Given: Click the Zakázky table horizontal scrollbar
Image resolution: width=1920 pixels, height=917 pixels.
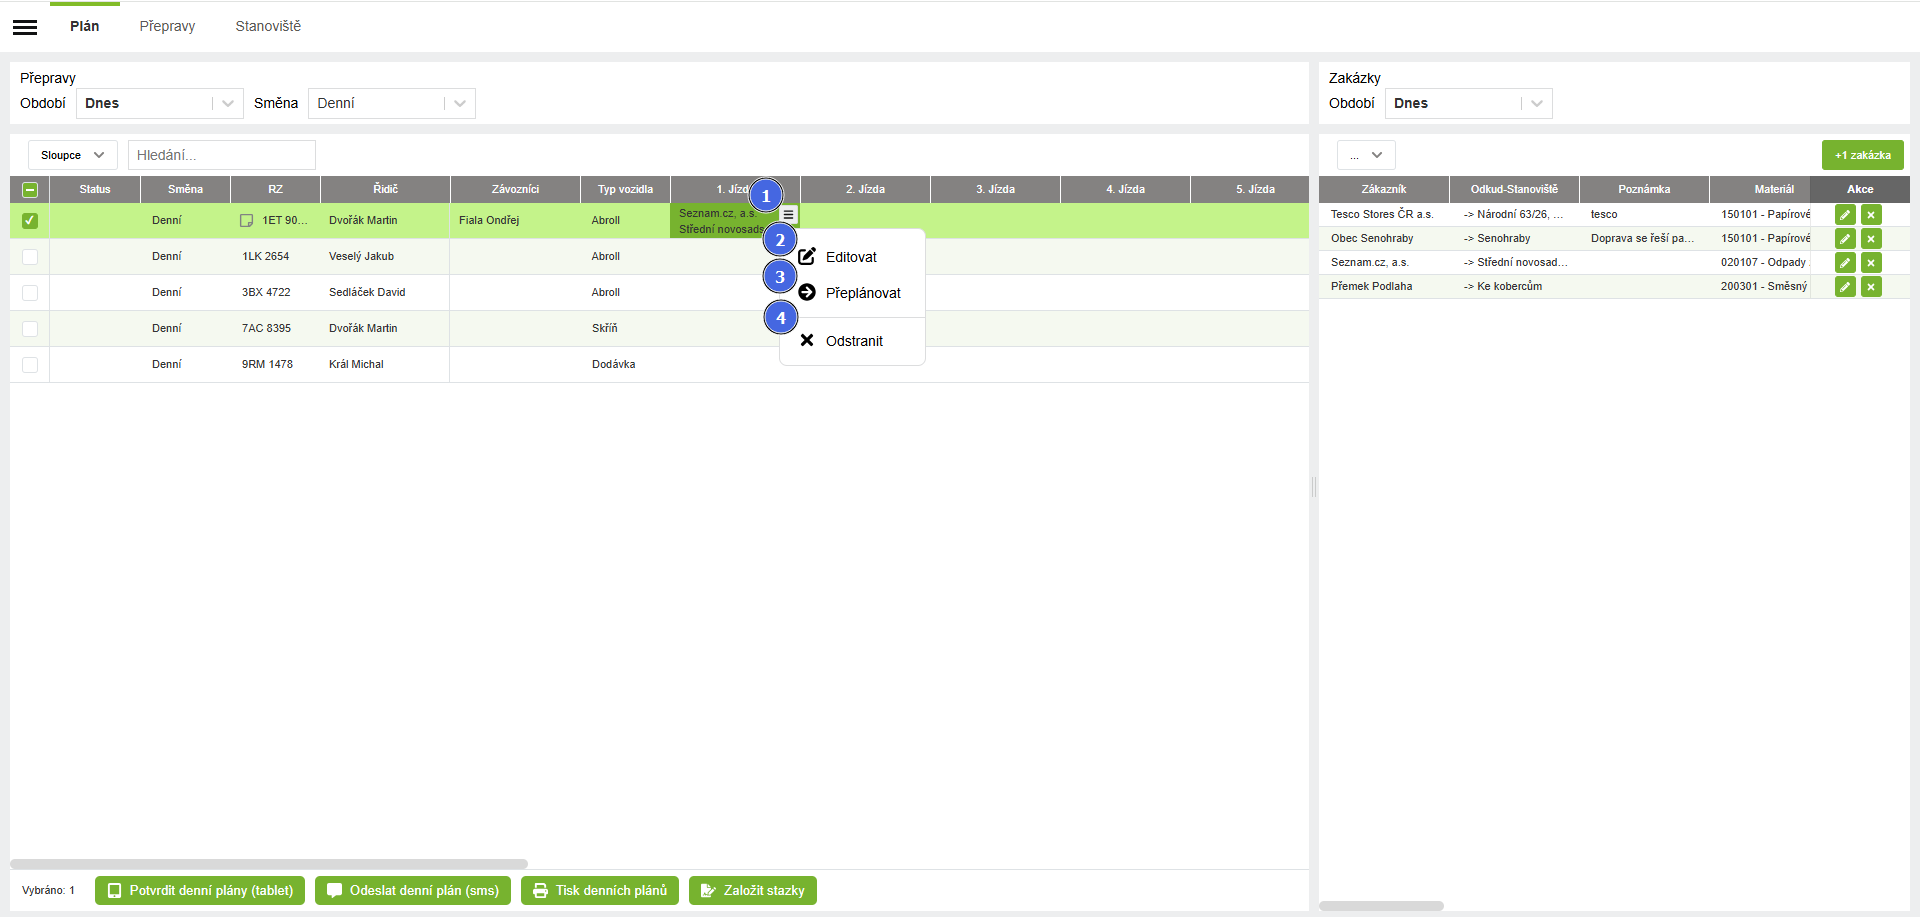Looking at the screenshot, I should (x=1381, y=906).
